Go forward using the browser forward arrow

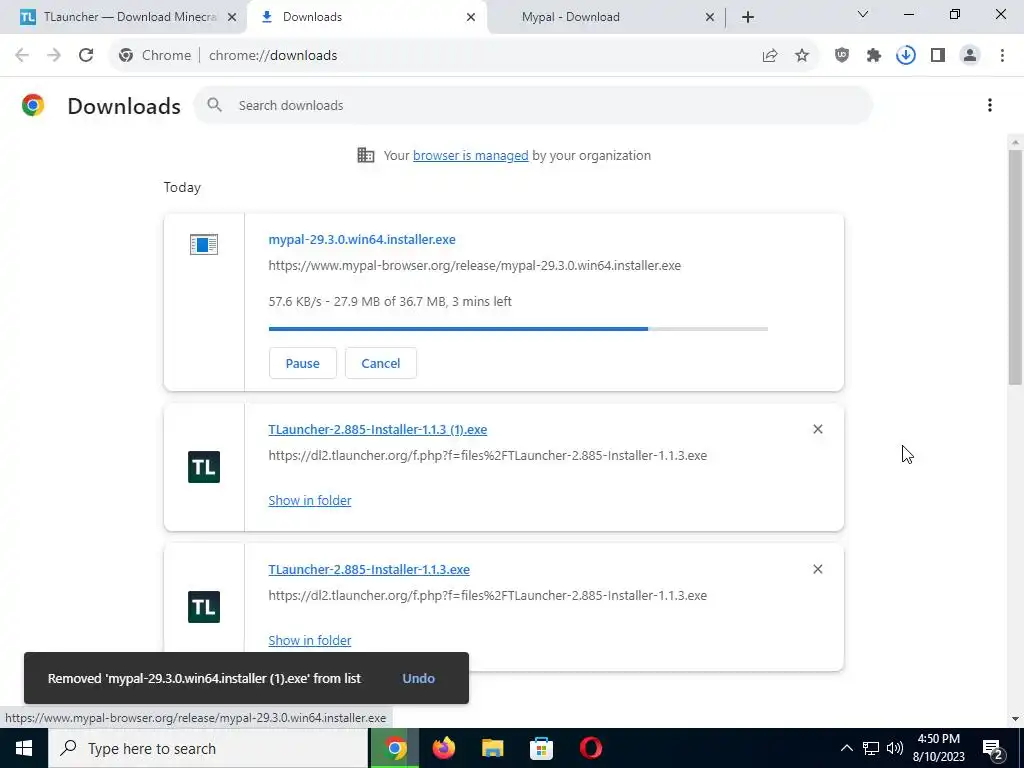point(54,56)
